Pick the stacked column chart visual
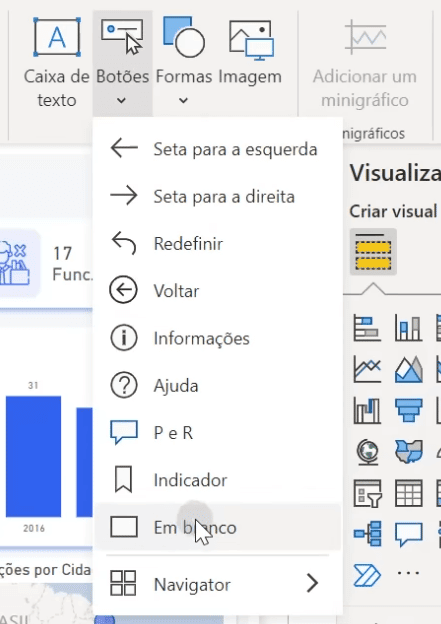Screen dimensions: 441x624 [408, 328]
